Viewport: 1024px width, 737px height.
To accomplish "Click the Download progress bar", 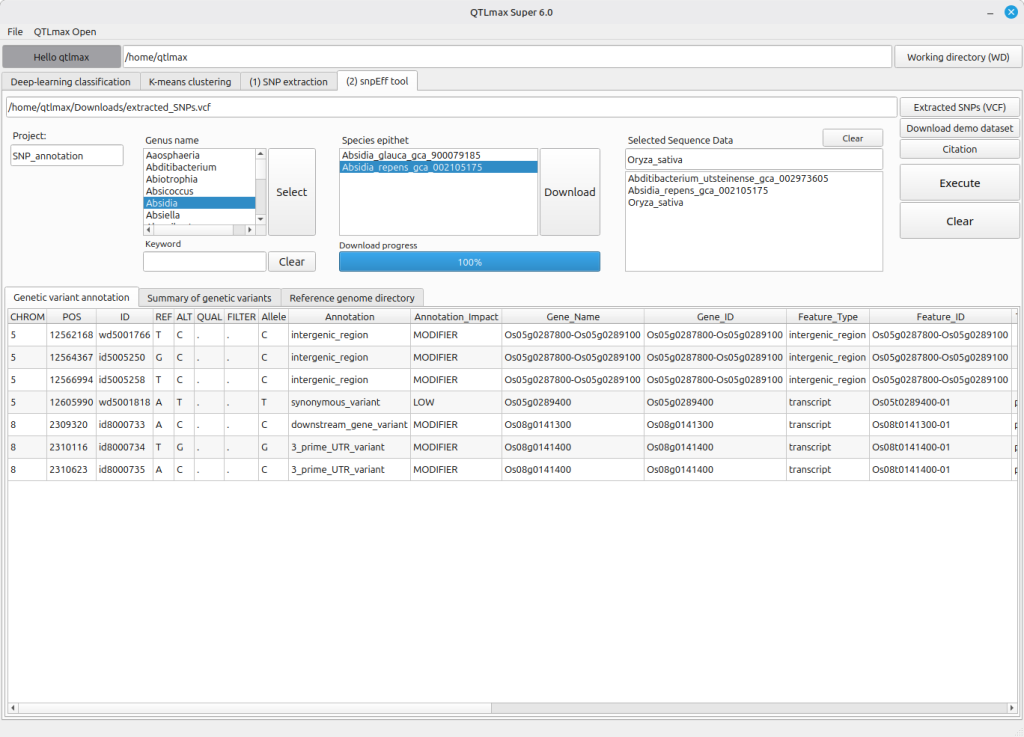I will [469, 262].
